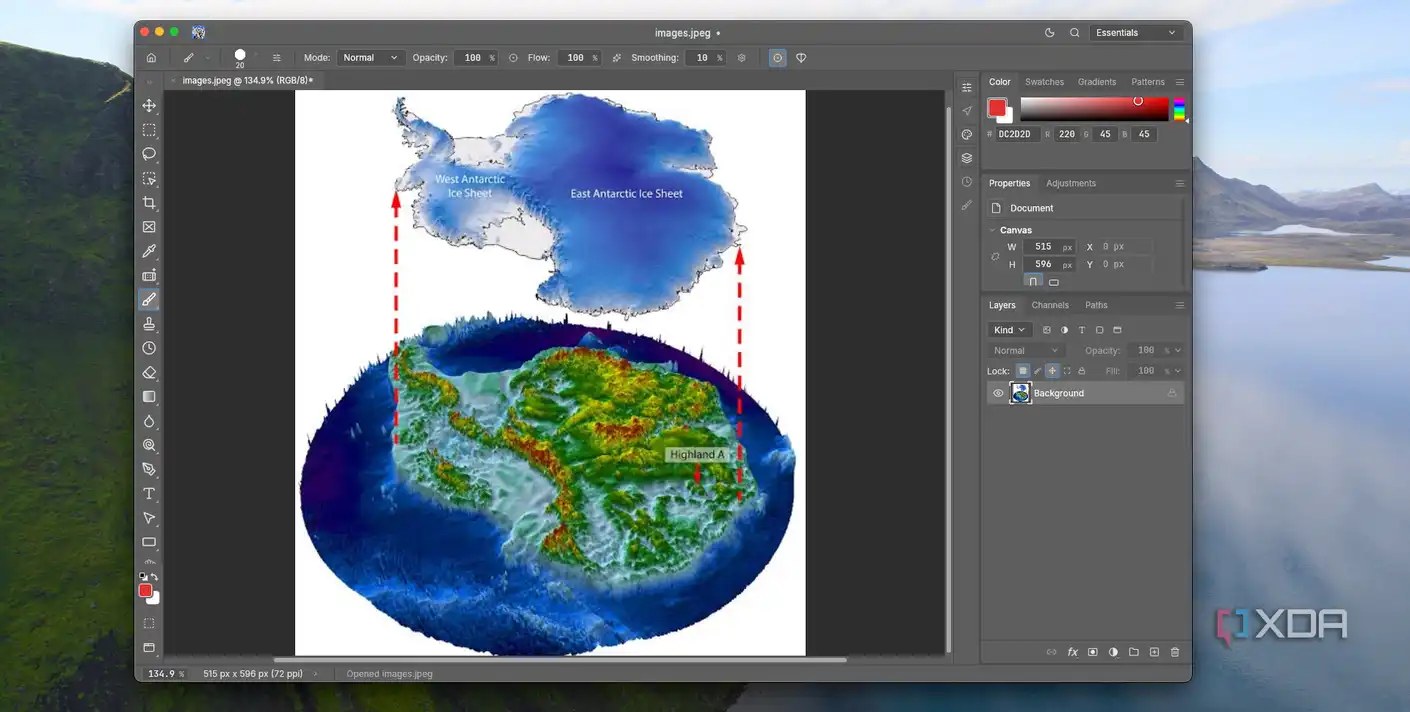Toggle Quick Mask mode
This screenshot has height=712, width=1410.
point(149,623)
